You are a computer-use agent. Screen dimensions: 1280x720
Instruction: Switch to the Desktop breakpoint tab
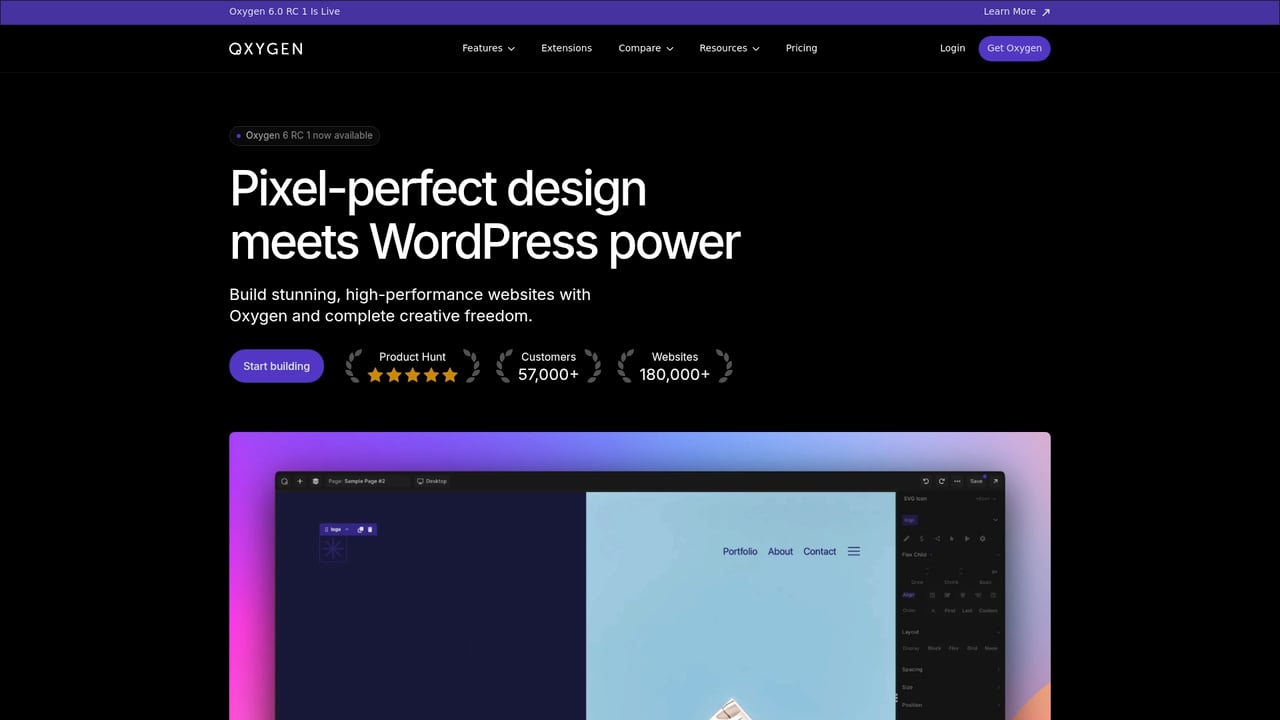click(432, 481)
